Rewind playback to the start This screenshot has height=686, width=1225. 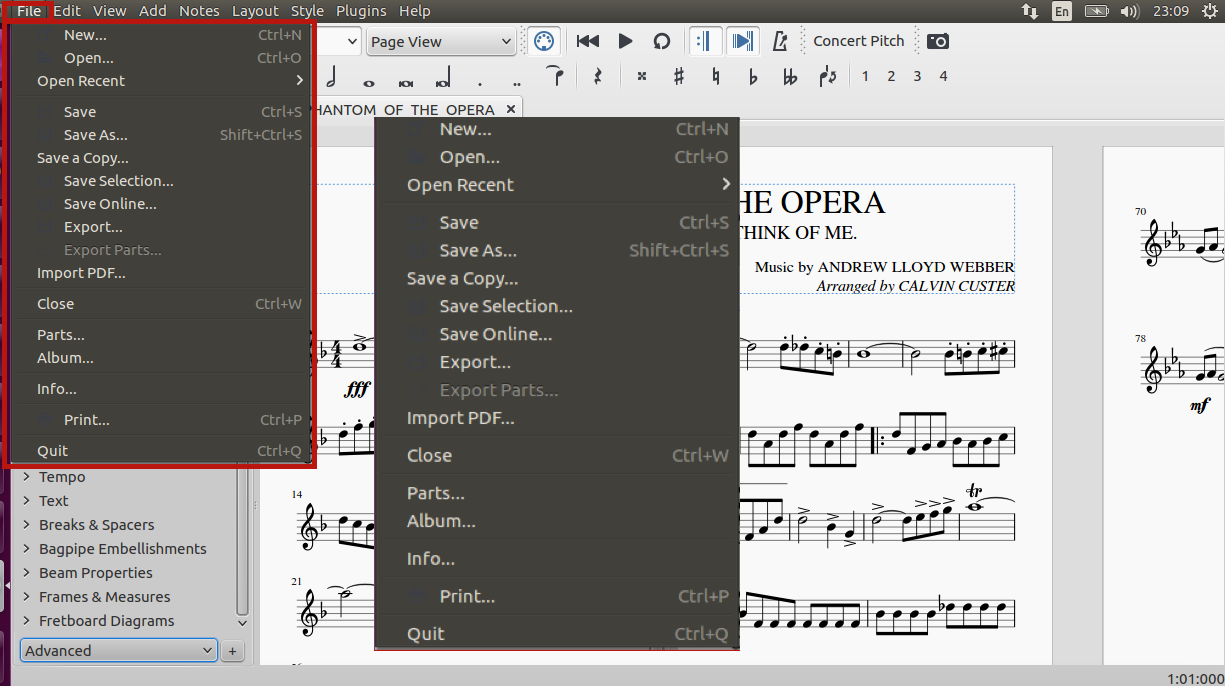(x=588, y=41)
